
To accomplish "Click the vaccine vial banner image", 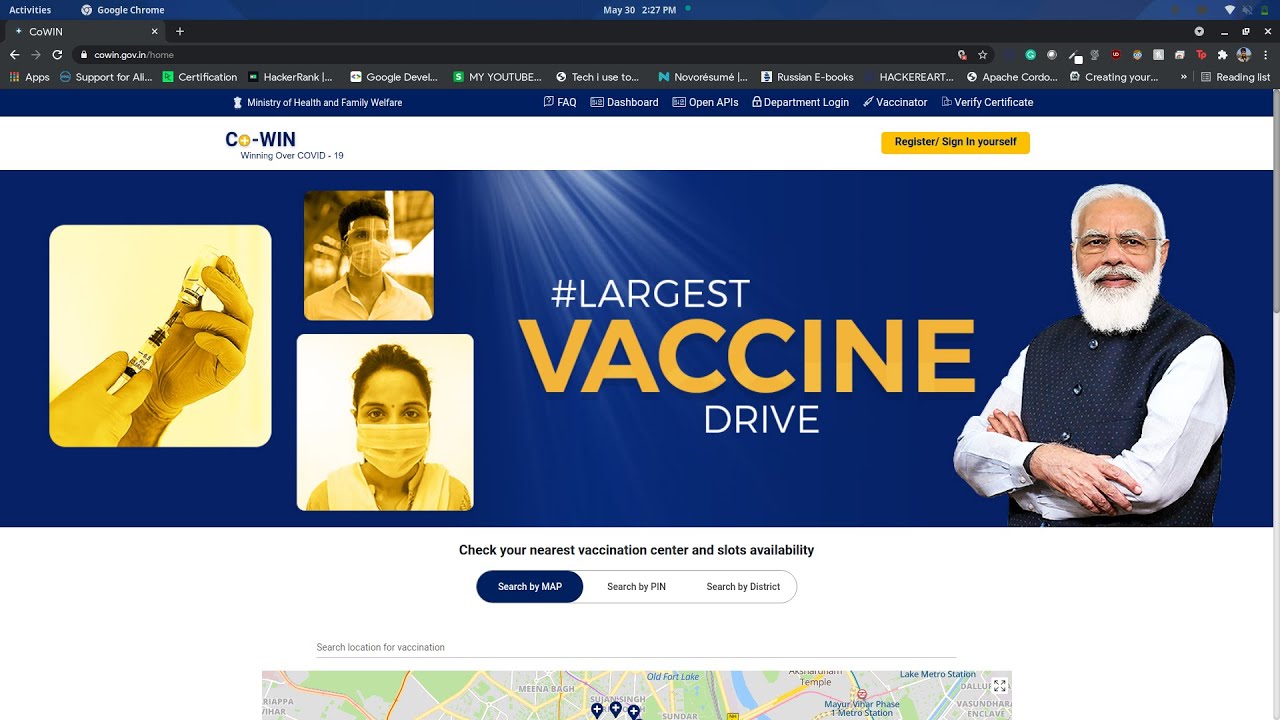I will point(160,336).
